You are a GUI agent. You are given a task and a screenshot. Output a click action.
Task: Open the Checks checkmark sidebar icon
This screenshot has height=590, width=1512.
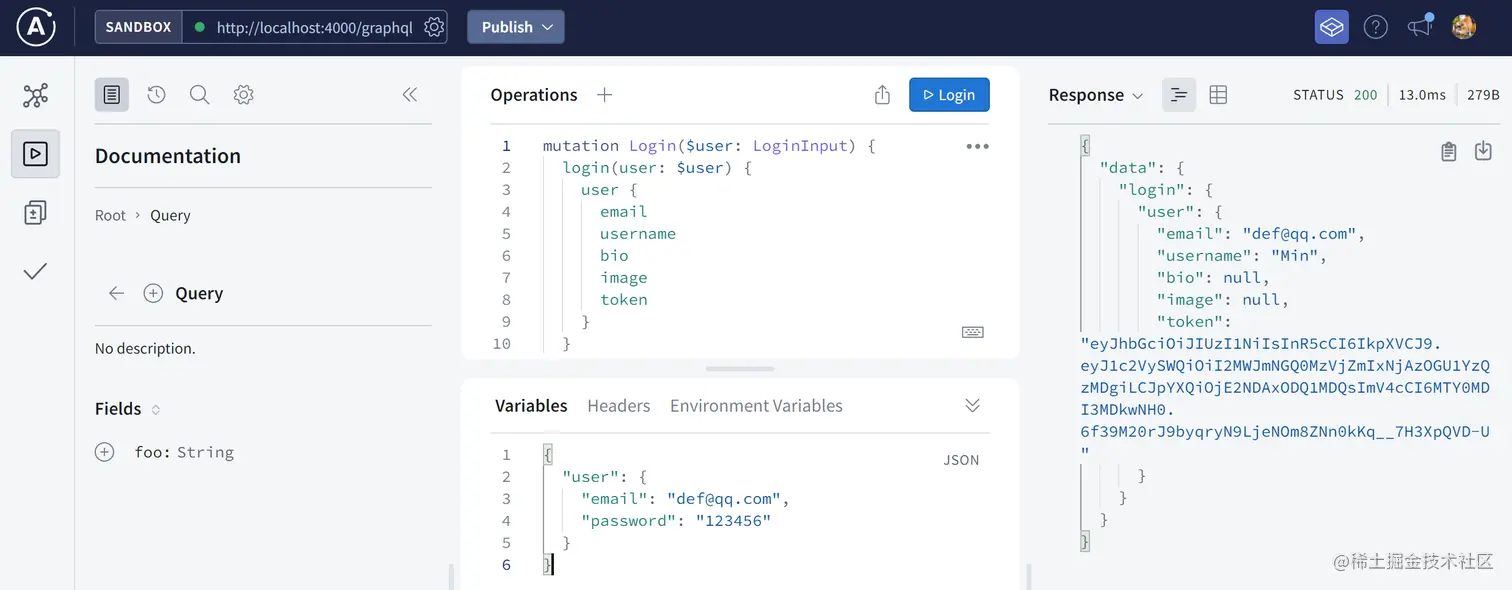pyautogui.click(x=35, y=271)
